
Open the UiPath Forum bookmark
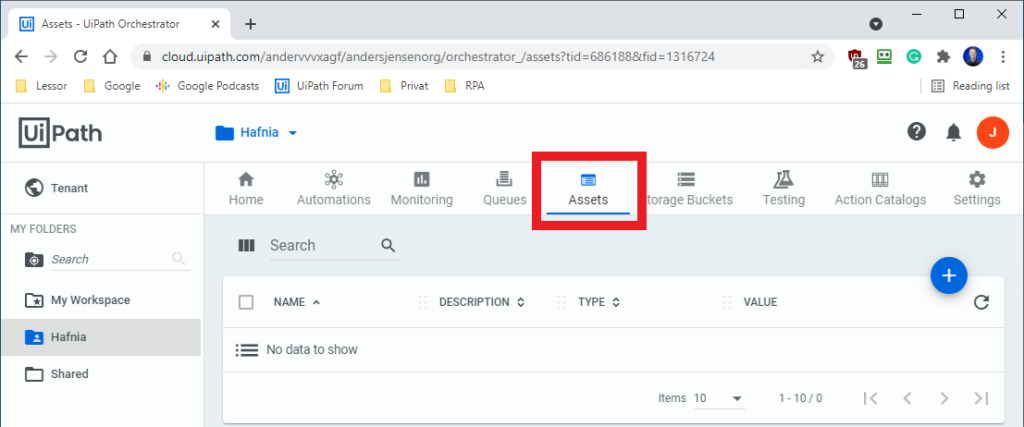pos(319,86)
